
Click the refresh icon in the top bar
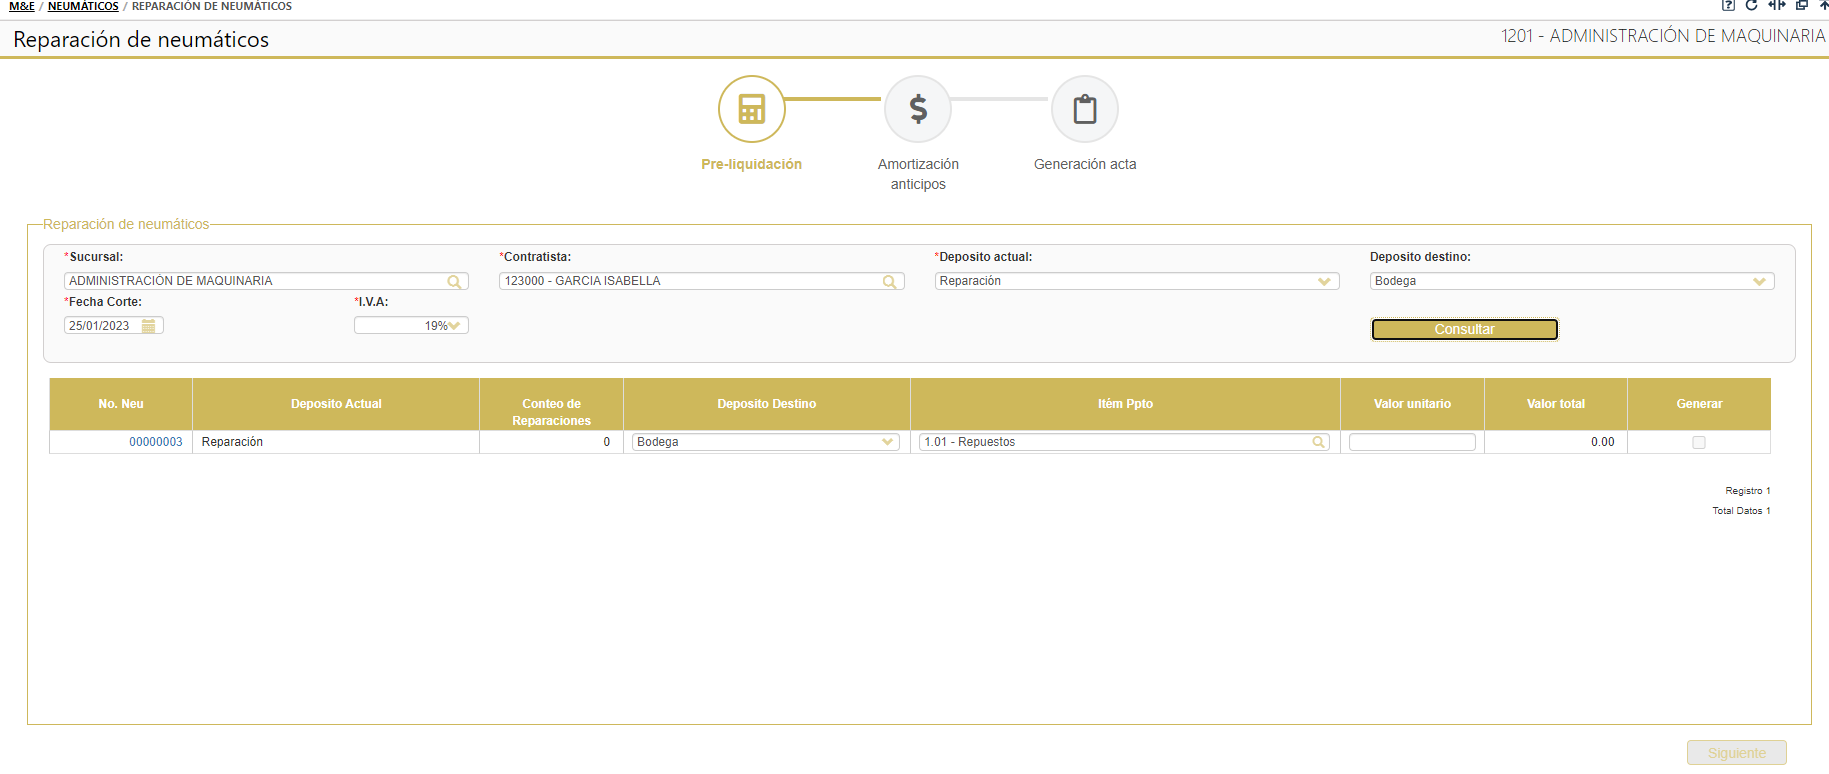[x=1751, y=5]
